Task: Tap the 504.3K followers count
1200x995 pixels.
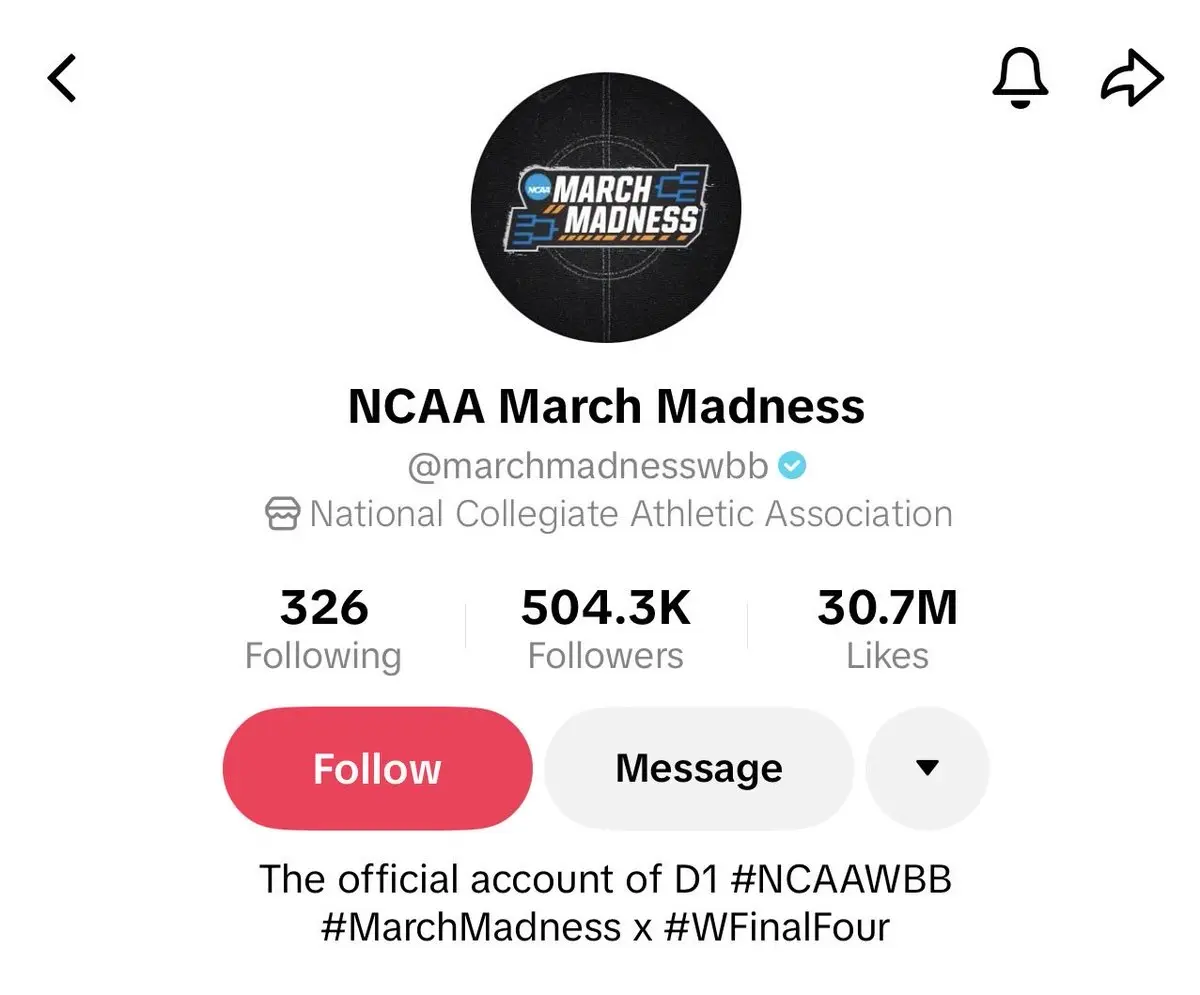Action: pyautogui.click(x=606, y=608)
